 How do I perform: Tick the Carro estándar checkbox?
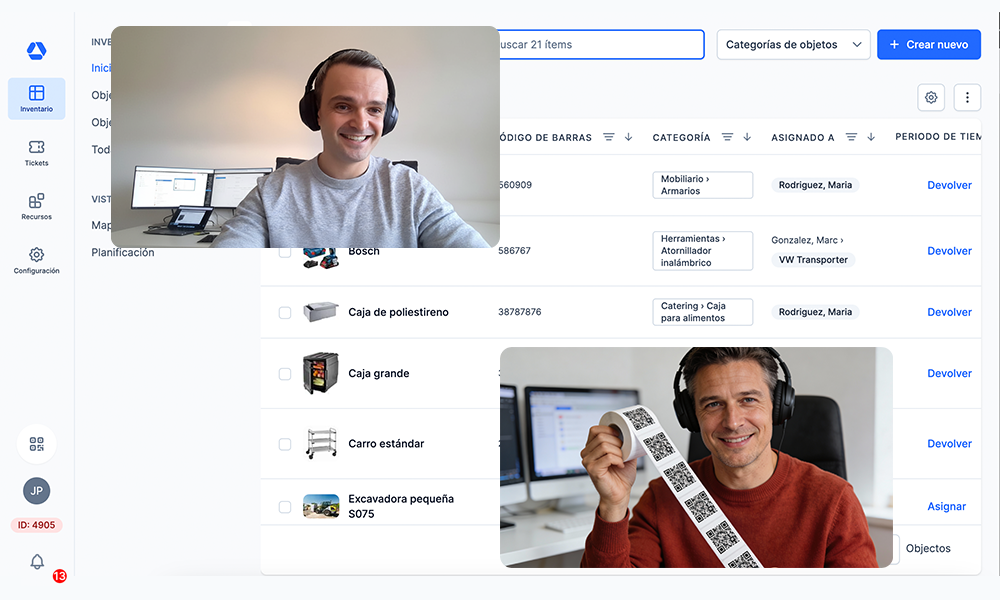tap(285, 444)
